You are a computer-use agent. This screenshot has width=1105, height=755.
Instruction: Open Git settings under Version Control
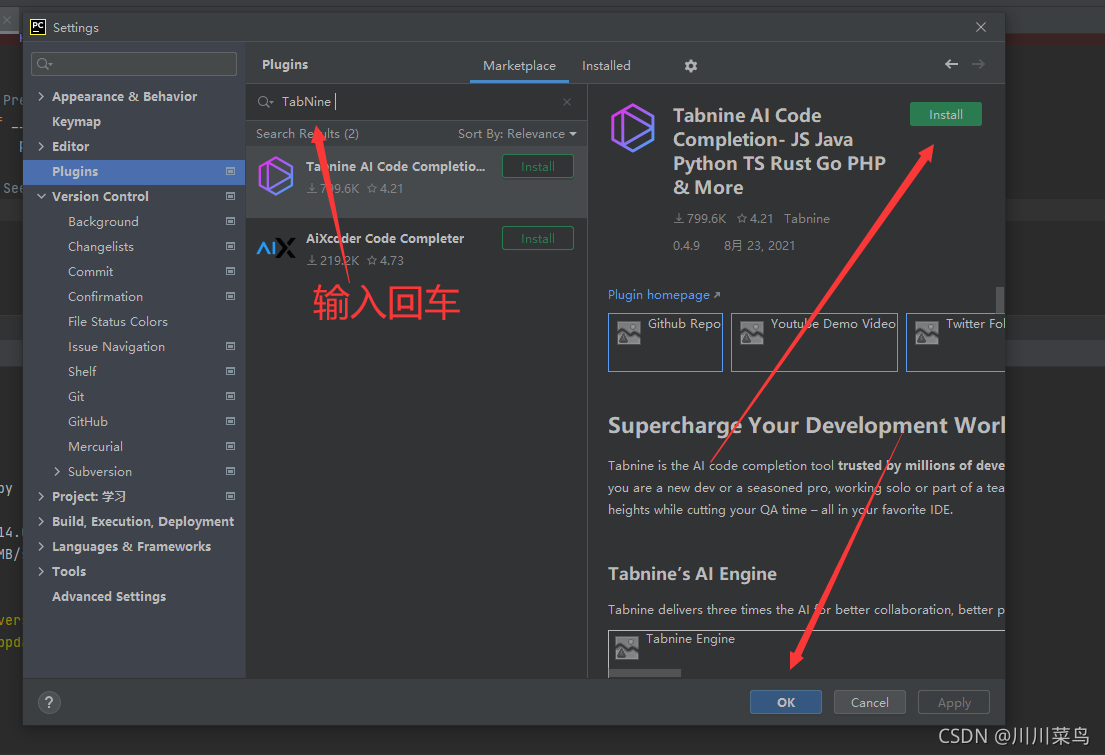(76, 396)
